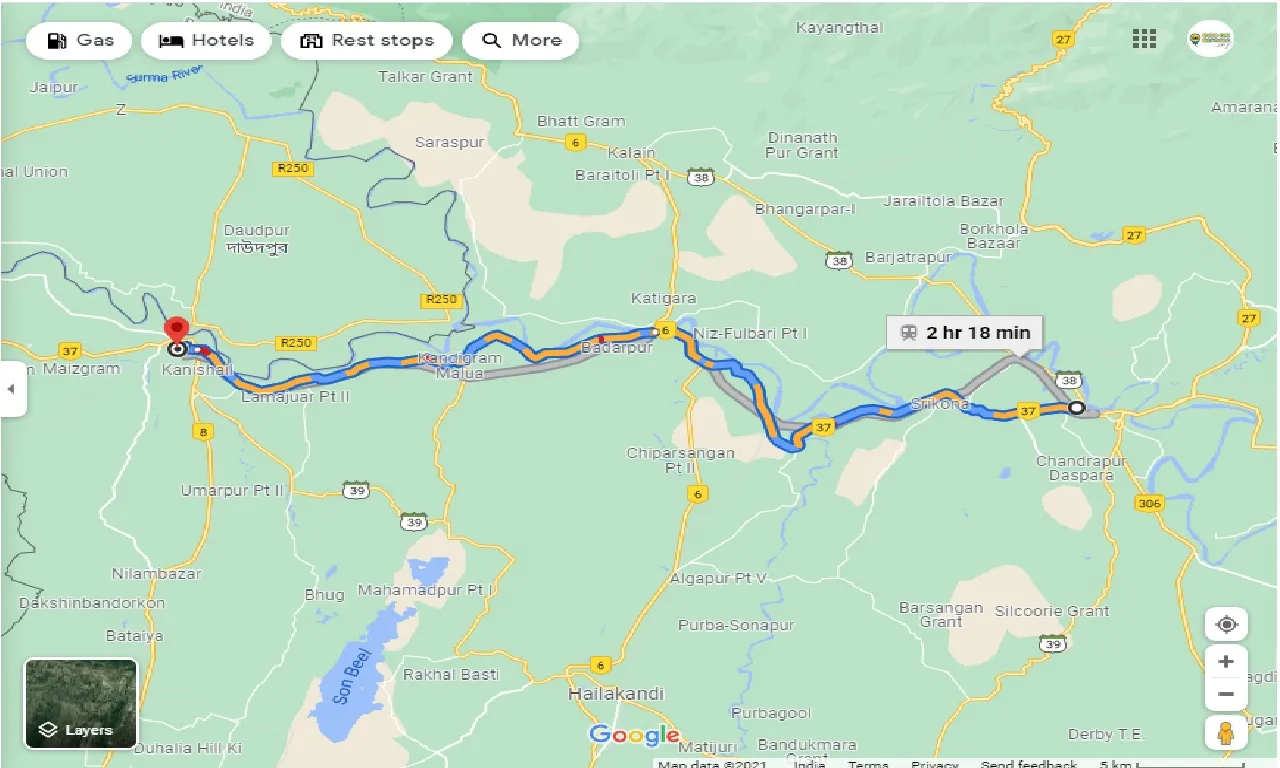
Task: Show Rest stops on the map
Action: (366, 41)
